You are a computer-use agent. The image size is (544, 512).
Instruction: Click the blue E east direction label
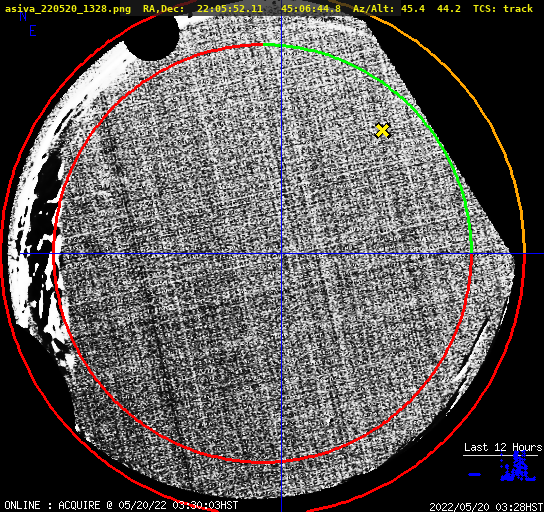click(33, 31)
